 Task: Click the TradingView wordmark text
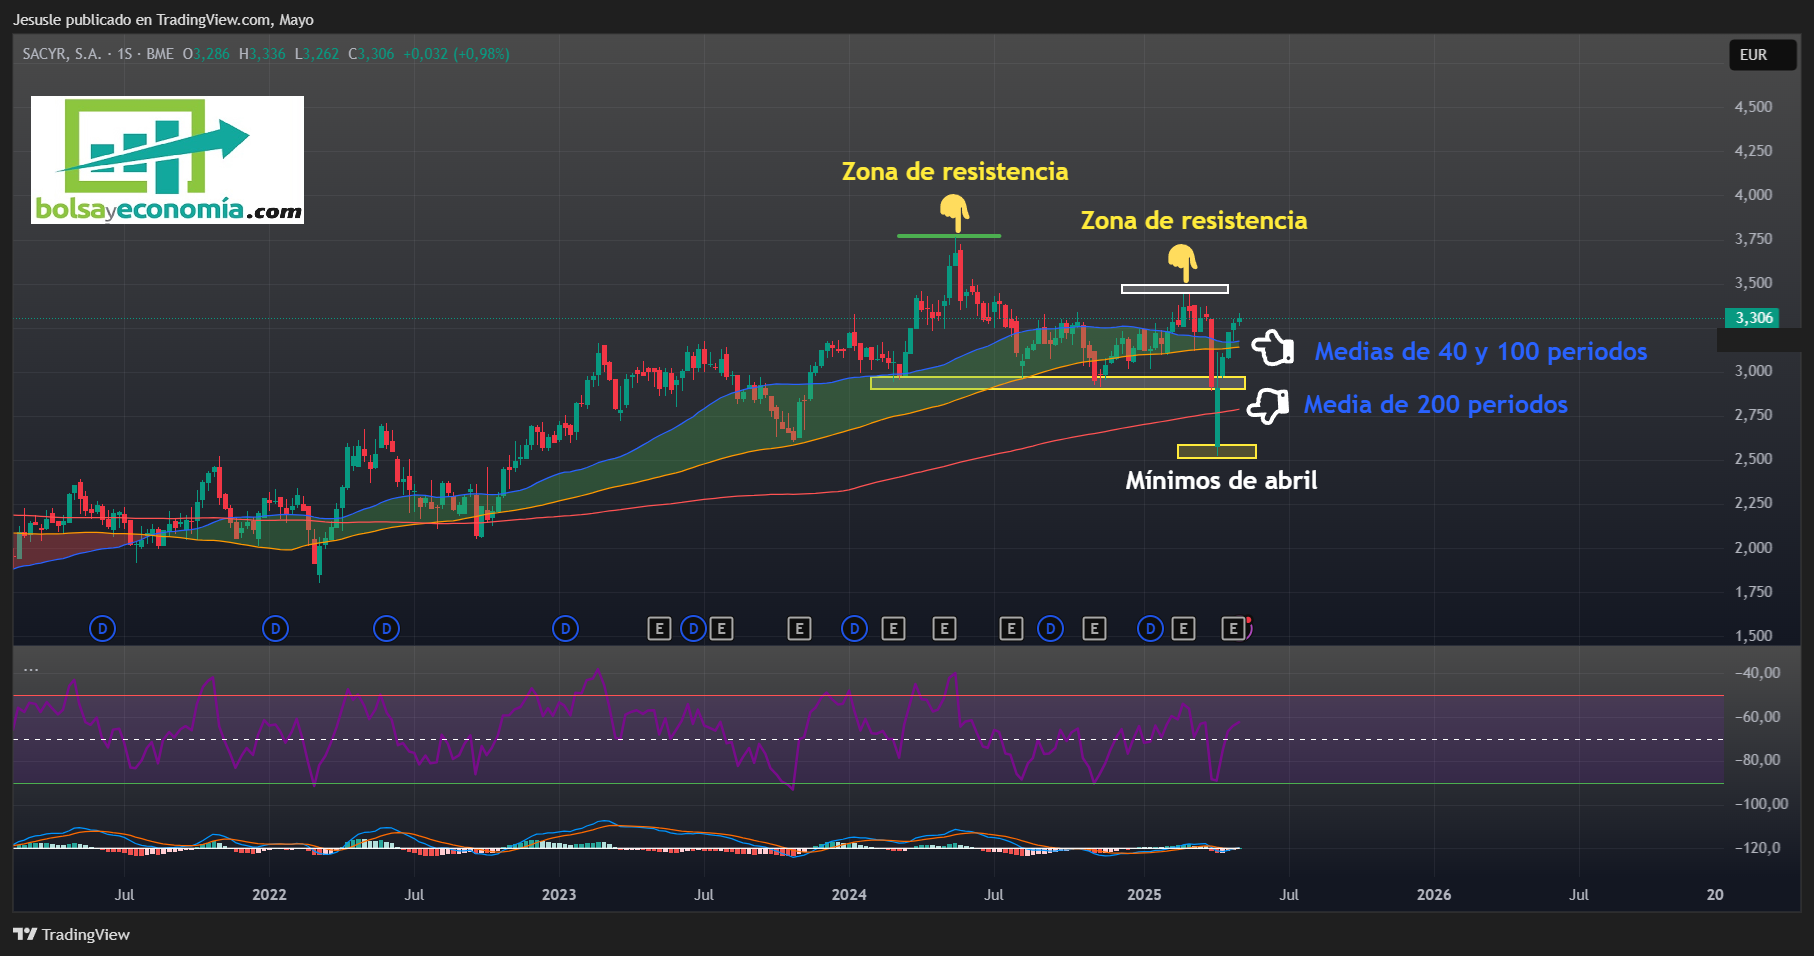point(86,934)
